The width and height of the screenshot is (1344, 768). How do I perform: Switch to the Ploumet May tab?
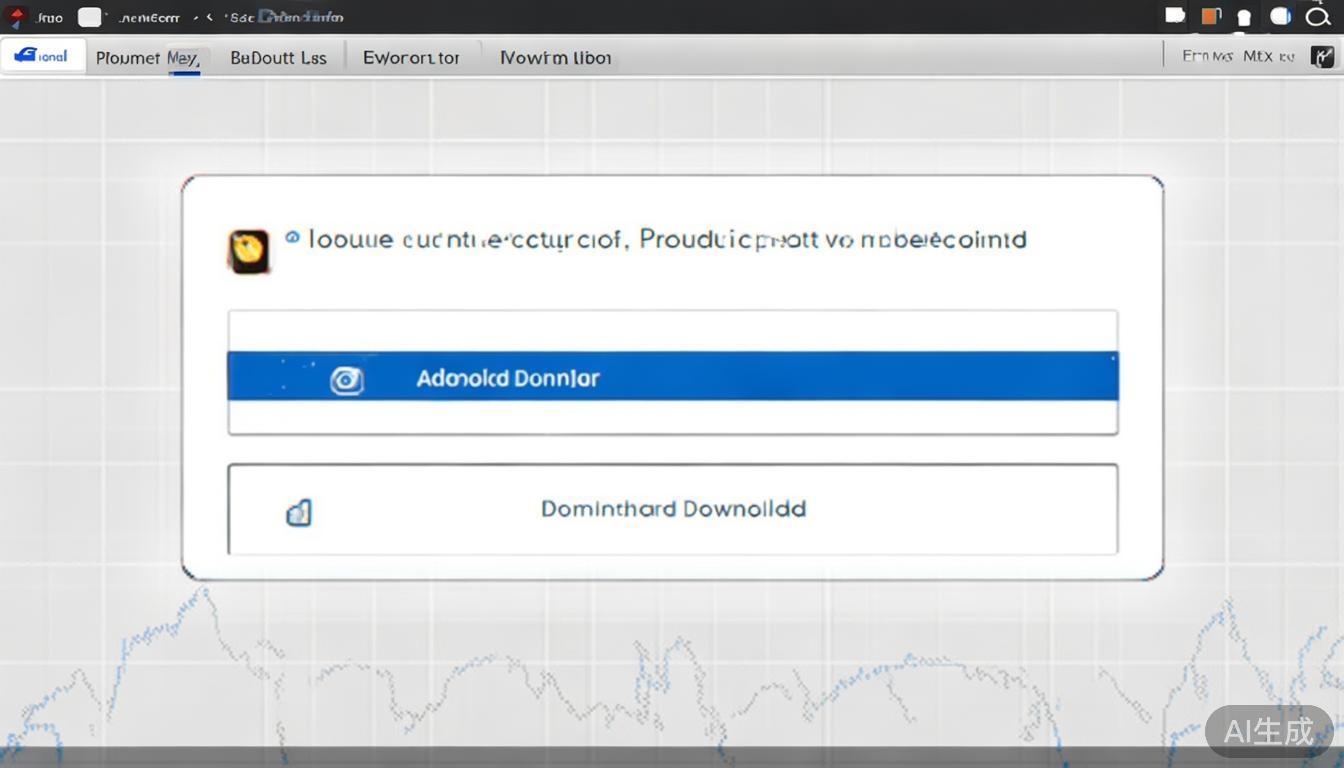147,58
